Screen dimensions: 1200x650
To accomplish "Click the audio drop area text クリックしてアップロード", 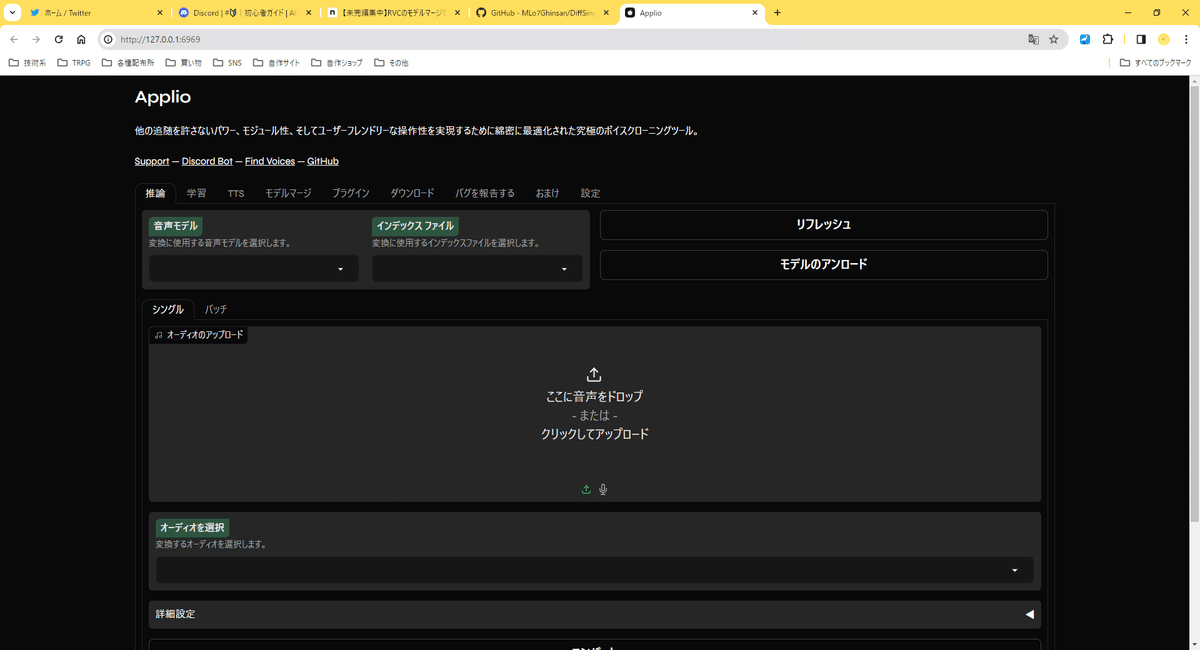I will pyautogui.click(x=595, y=434).
